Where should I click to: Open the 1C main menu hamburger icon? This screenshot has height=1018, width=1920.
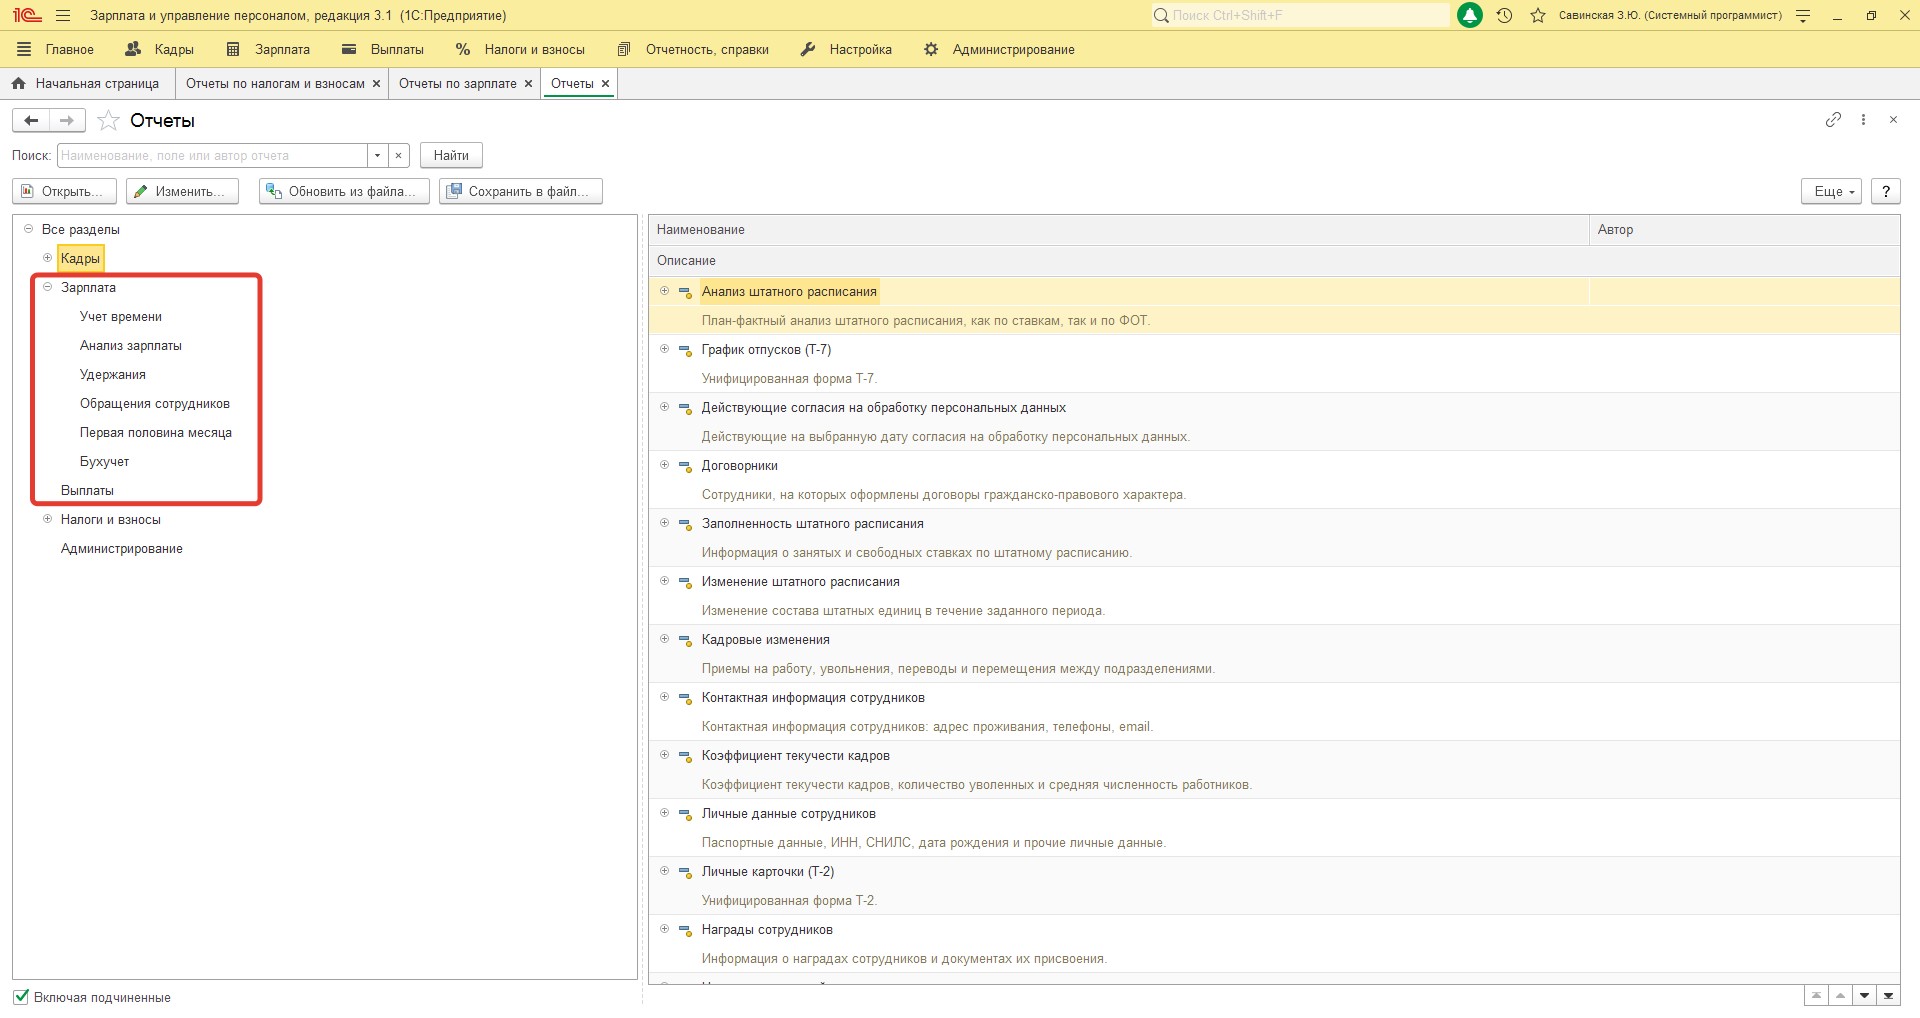[x=63, y=16]
